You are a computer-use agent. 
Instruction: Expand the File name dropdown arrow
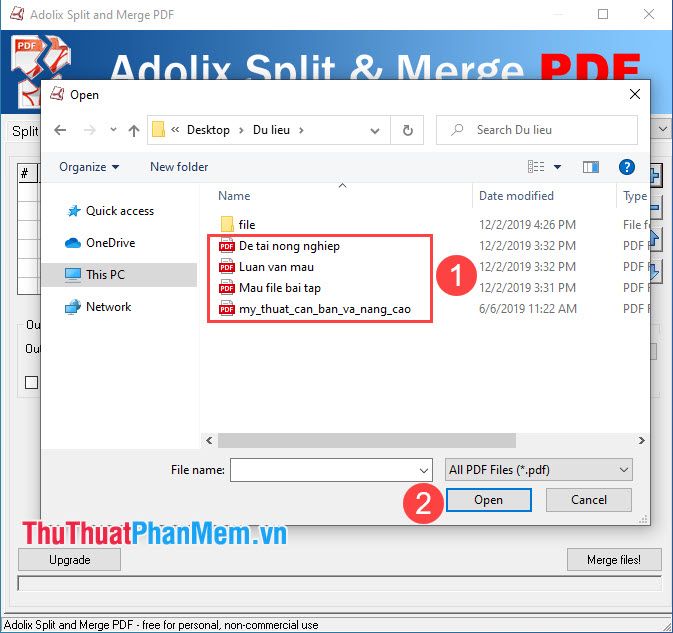[424, 470]
